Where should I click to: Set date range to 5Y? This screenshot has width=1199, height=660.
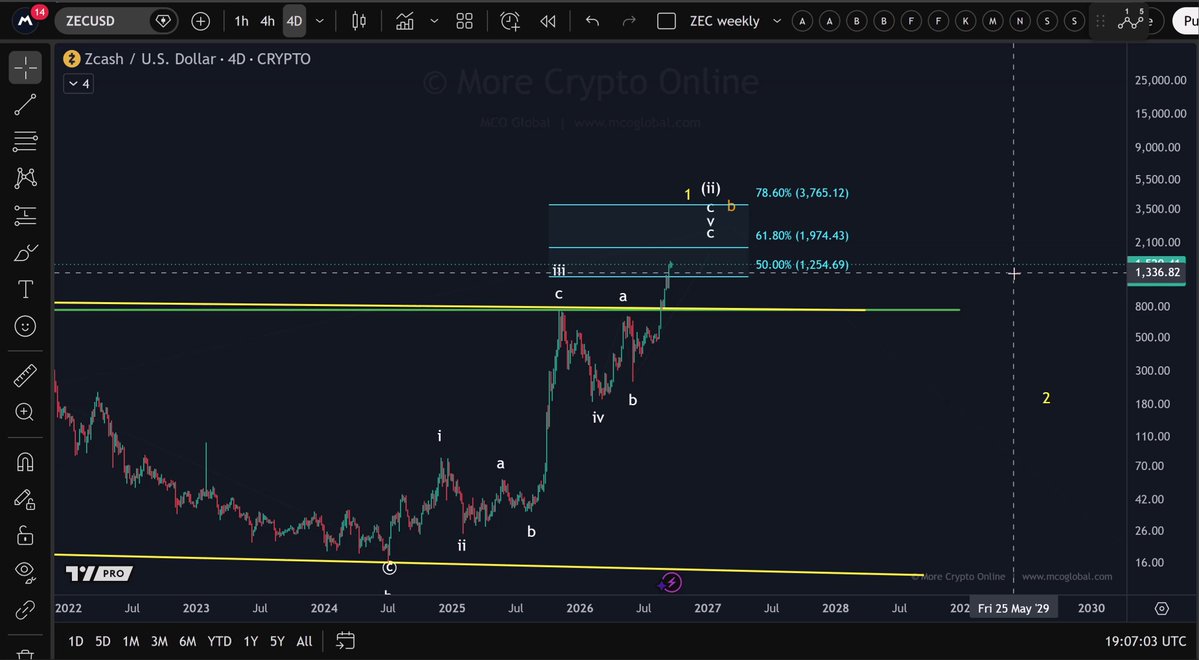(277, 641)
